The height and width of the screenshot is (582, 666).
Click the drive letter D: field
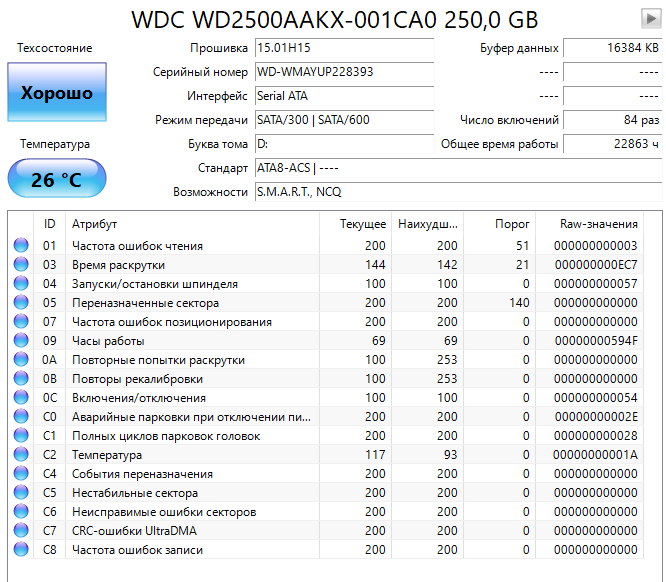point(344,144)
